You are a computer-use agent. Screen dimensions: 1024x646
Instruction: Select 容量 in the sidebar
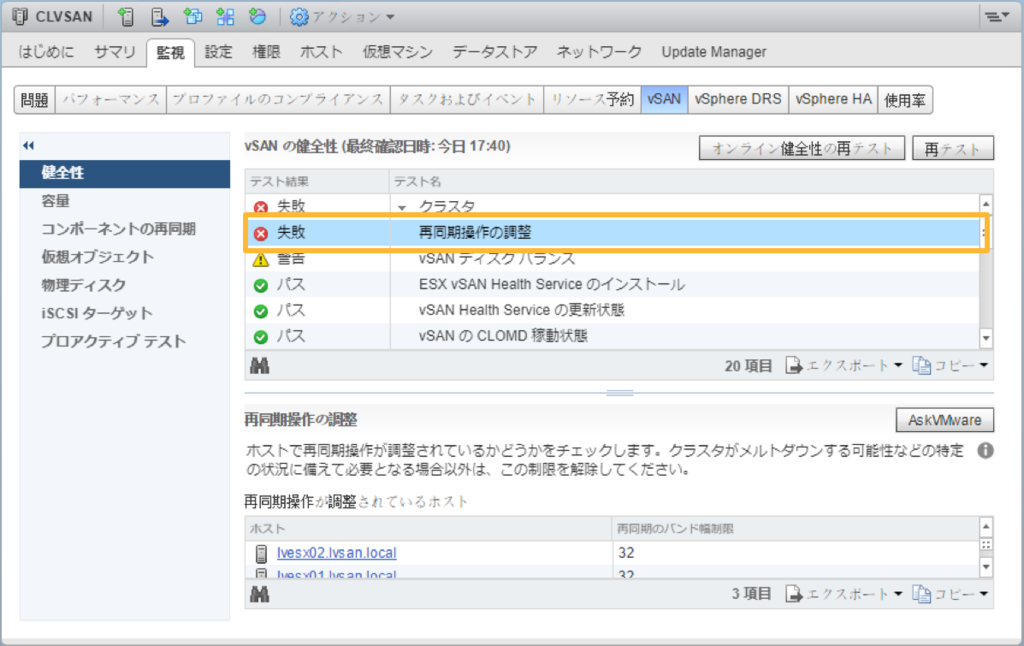(x=125, y=201)
